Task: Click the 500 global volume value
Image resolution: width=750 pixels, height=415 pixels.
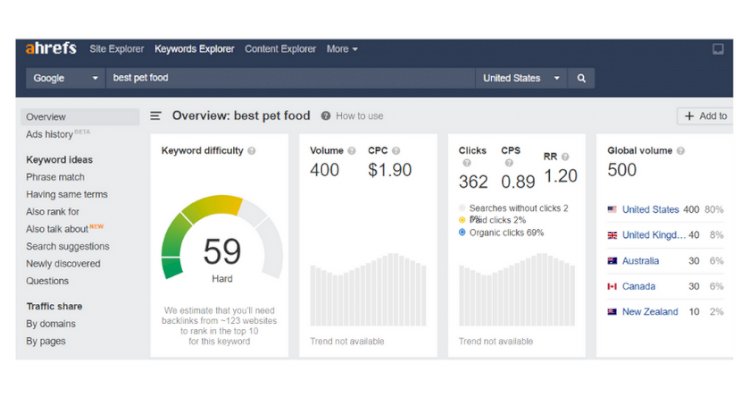Action: point(622,170)
